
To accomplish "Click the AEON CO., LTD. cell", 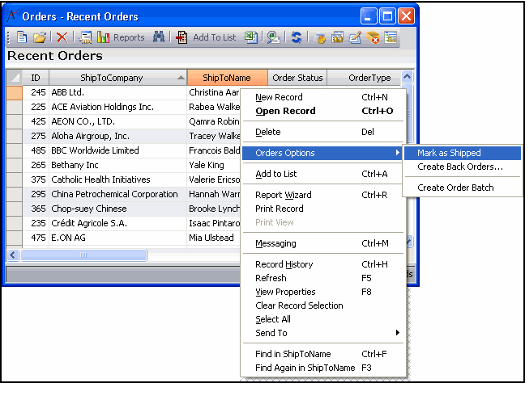I will 118,122.
